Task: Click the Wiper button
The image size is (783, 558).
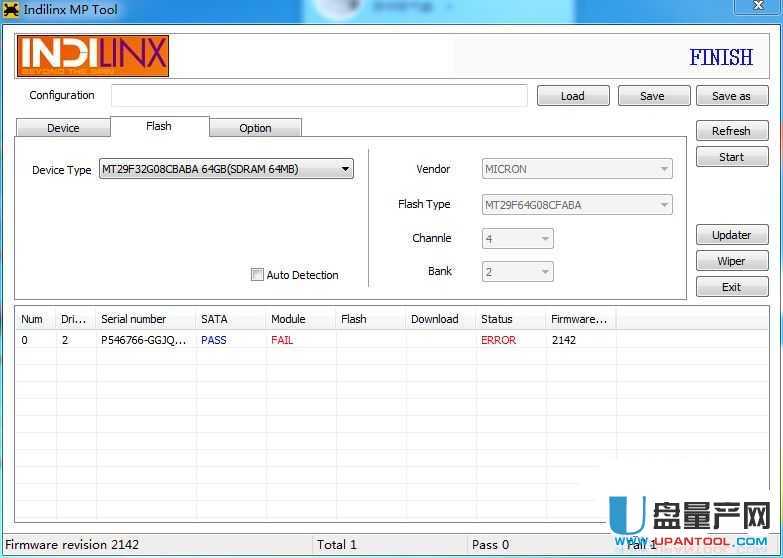Action: (x=731, y=261)
